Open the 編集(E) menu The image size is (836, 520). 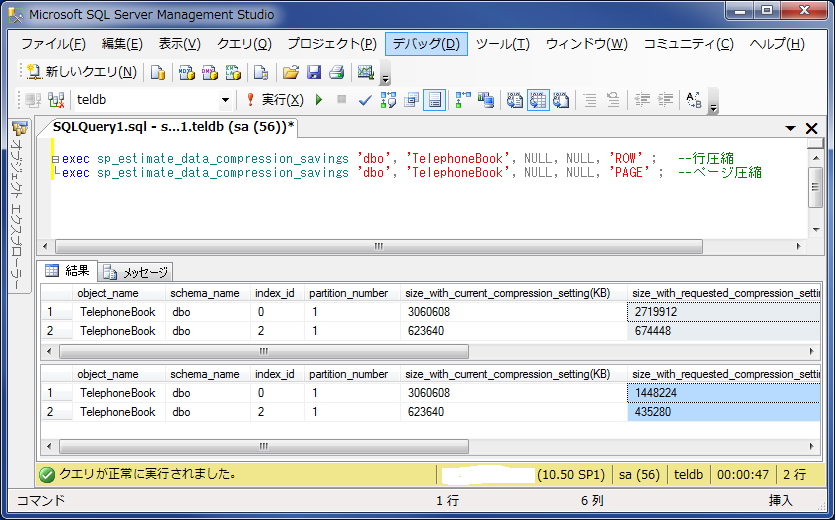(122, 44)
